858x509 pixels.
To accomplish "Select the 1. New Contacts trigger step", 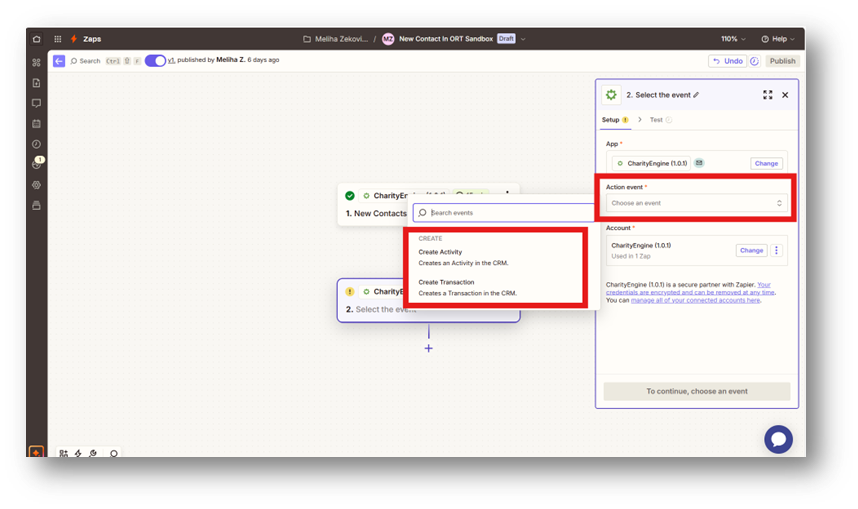I will coord(376,213).
